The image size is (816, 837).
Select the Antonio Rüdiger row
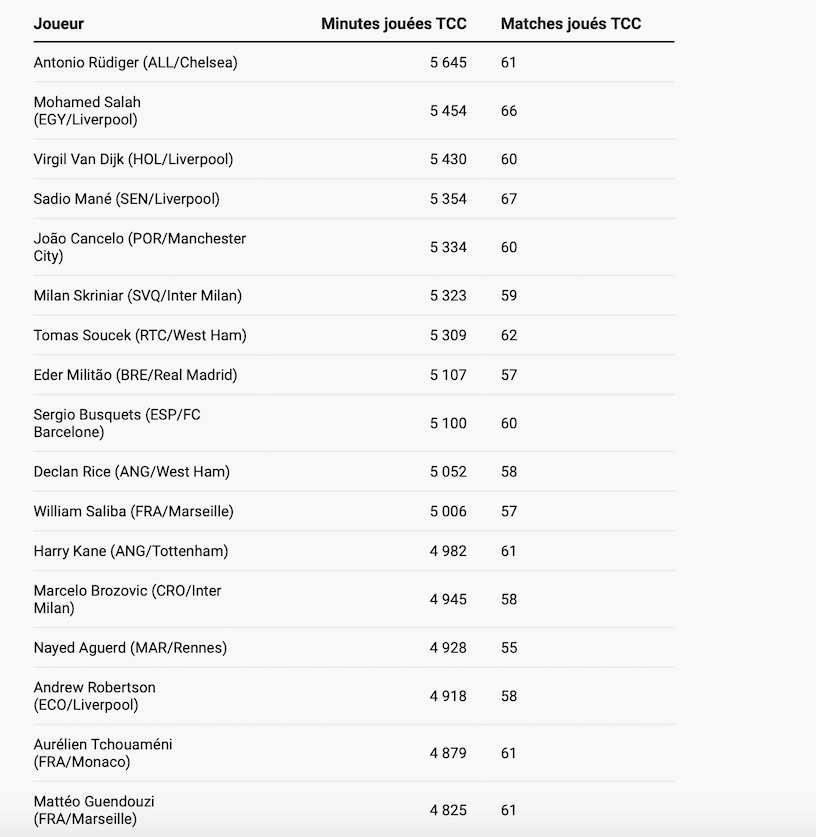[354, 62]
